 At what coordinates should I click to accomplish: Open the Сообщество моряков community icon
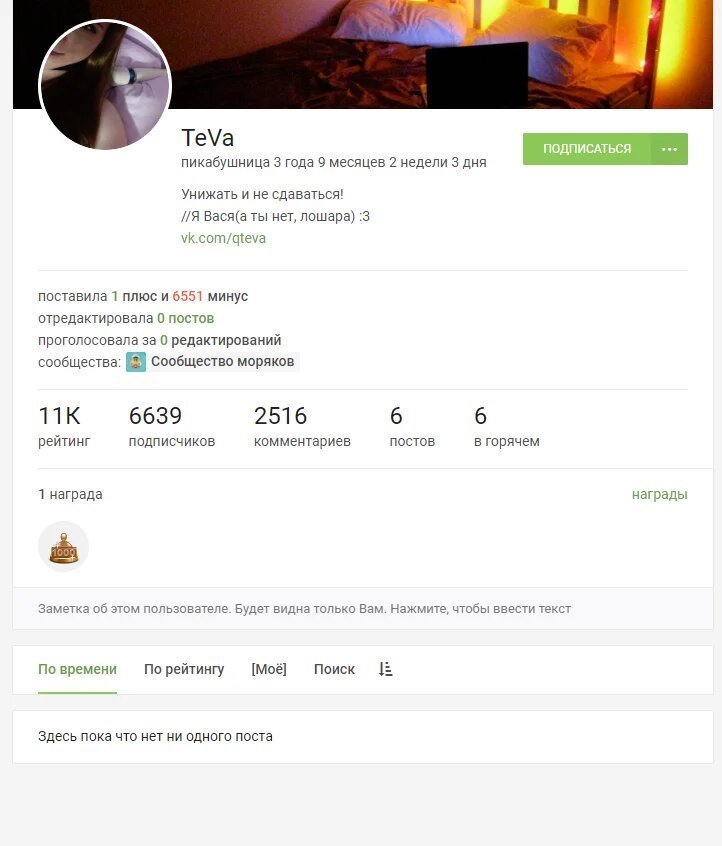(136, 361)
